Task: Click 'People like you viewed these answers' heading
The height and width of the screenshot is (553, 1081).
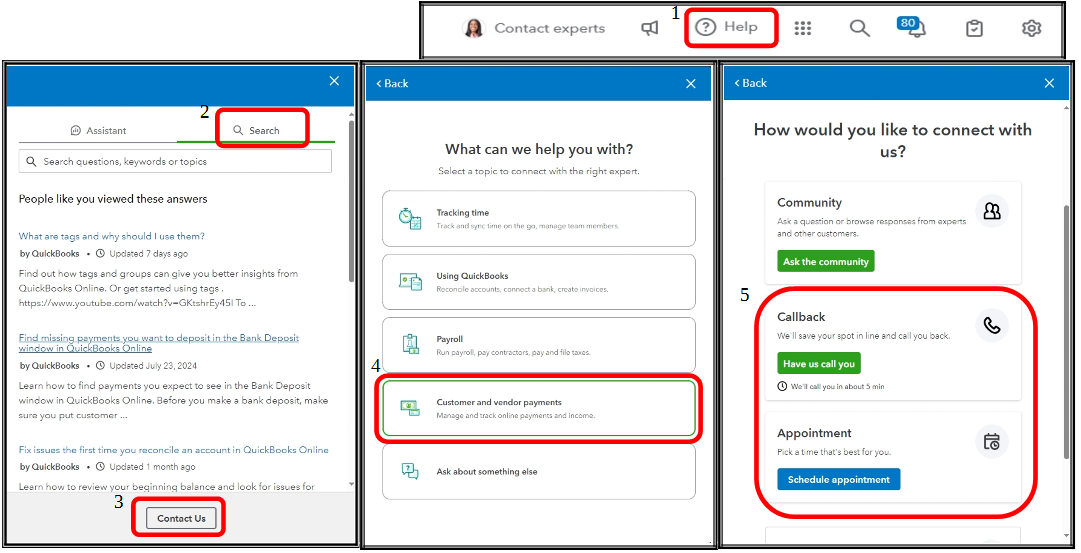Action: [x=113, y=199]
